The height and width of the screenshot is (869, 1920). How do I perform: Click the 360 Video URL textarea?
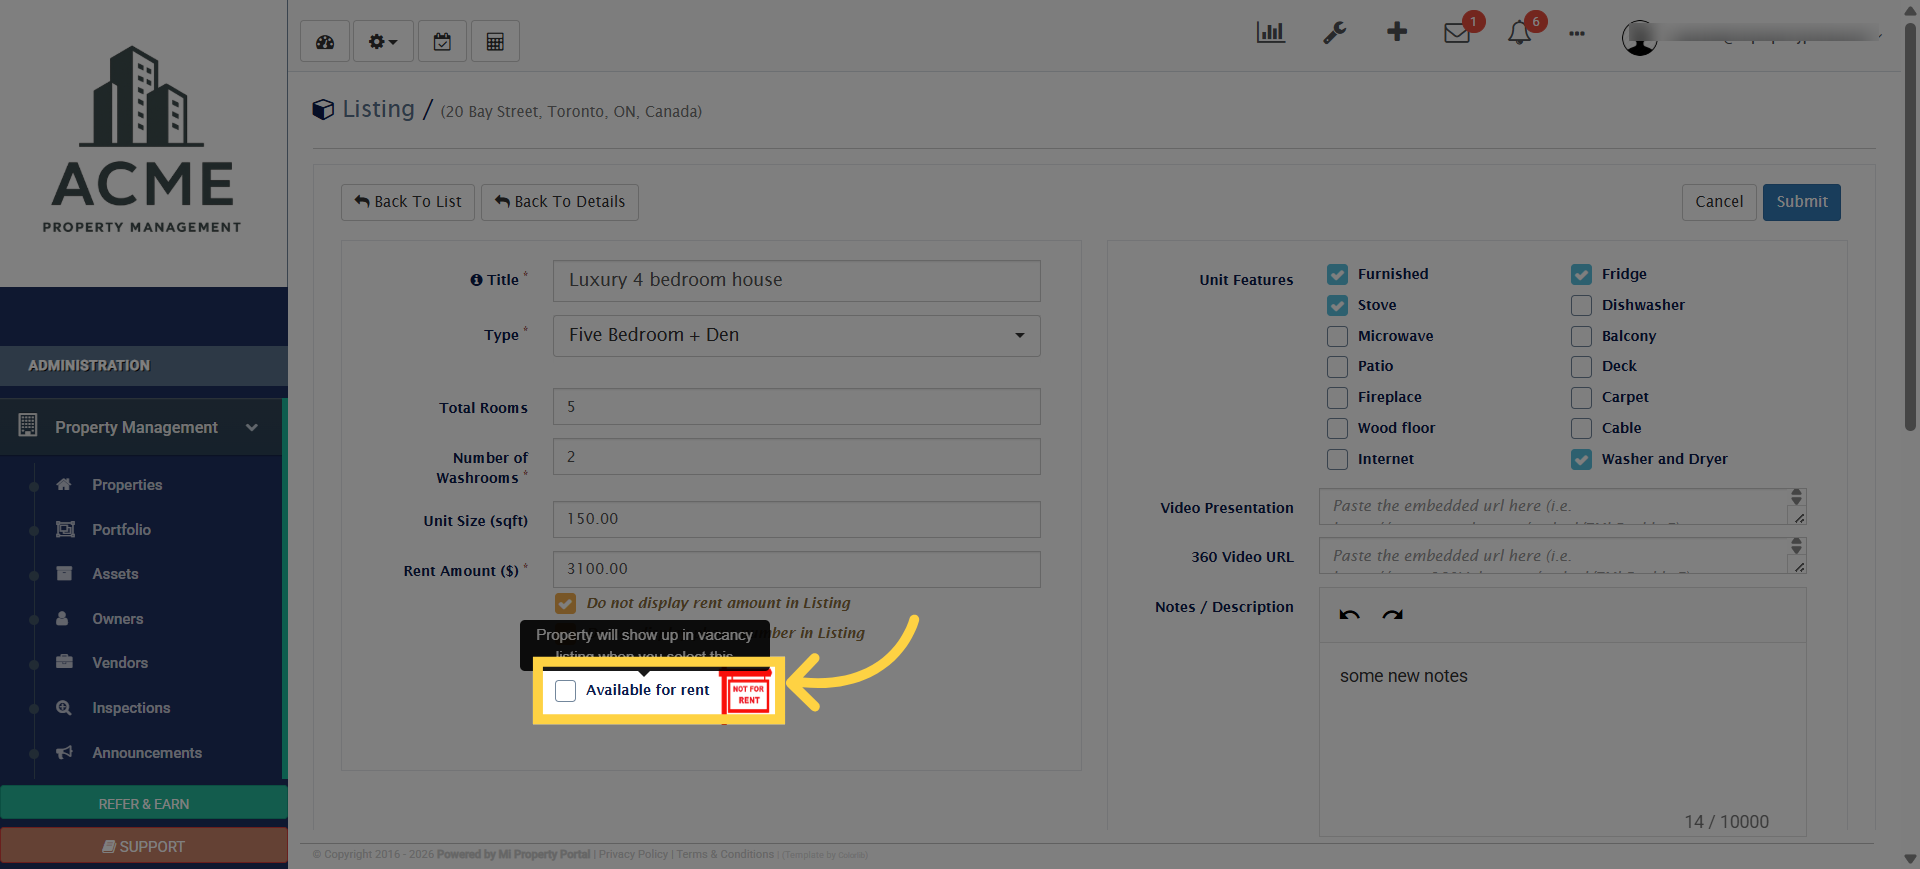pos(1562,556)
